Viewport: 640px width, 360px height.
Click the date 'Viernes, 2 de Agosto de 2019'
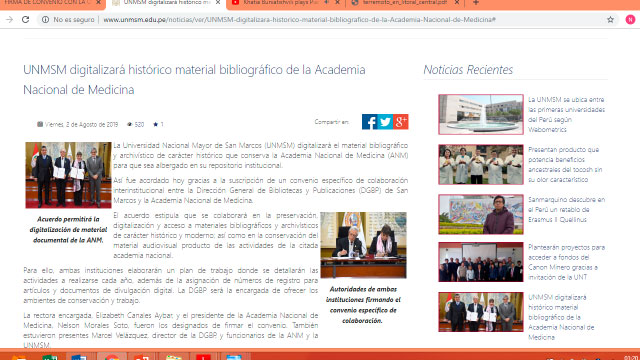point(81,124)
